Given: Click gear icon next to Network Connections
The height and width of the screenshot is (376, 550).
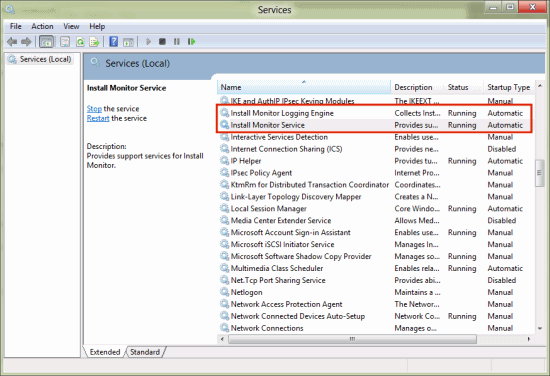Looking at the screenshot, I should pos(224,328).
